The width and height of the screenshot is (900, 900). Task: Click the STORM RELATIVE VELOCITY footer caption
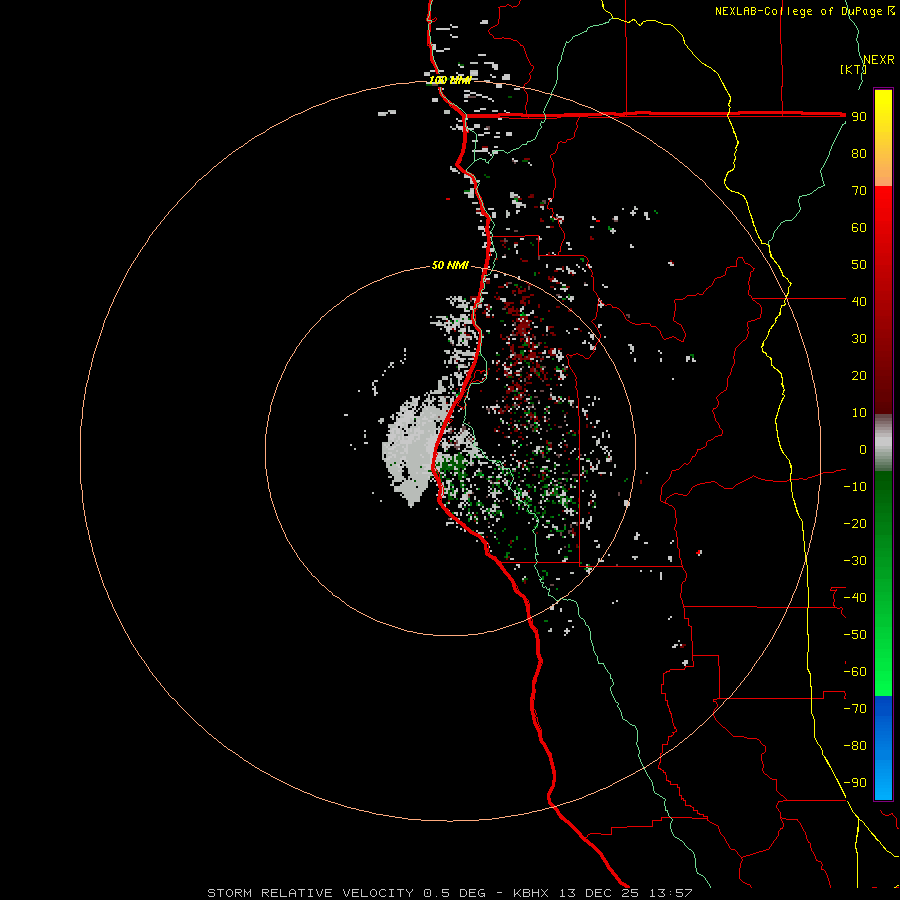pos(450,893)
